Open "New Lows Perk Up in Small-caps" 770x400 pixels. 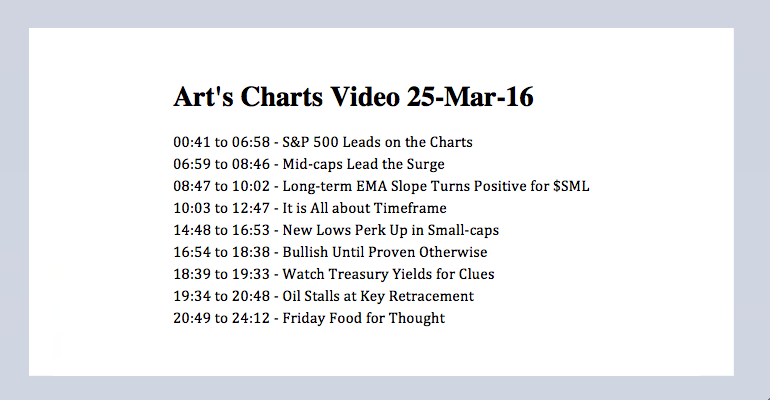pos(391,230)
